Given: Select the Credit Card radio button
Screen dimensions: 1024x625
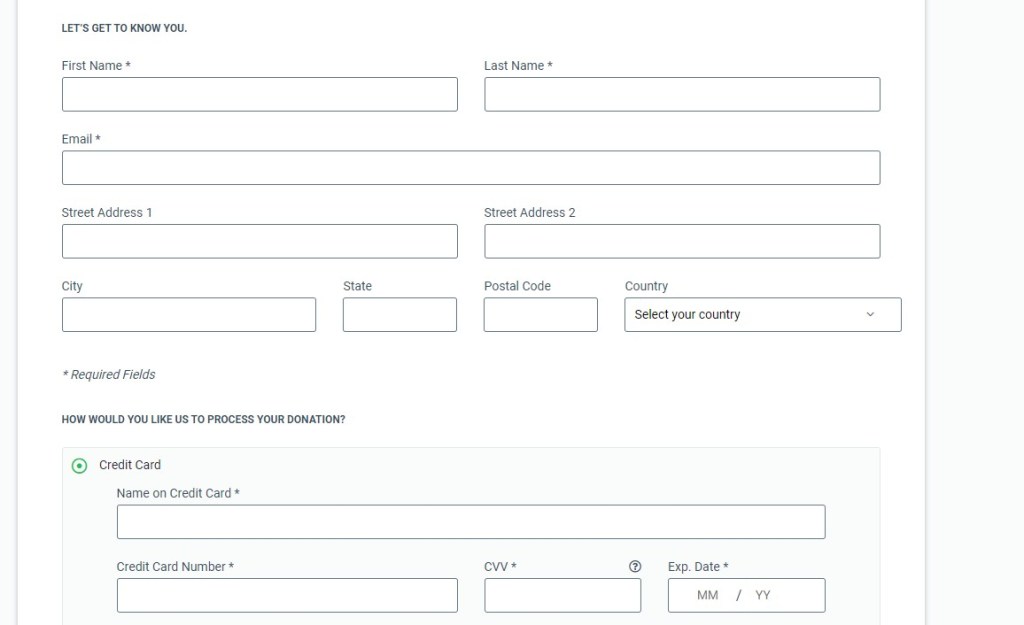Looking at the screenshot, I should pyautogui.click(x=80, y=465).
